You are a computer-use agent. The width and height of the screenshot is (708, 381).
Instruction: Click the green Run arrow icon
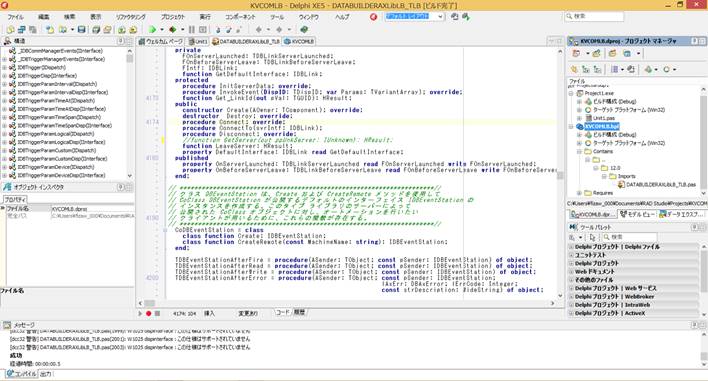pyautogui.click(x=152, y=30)
